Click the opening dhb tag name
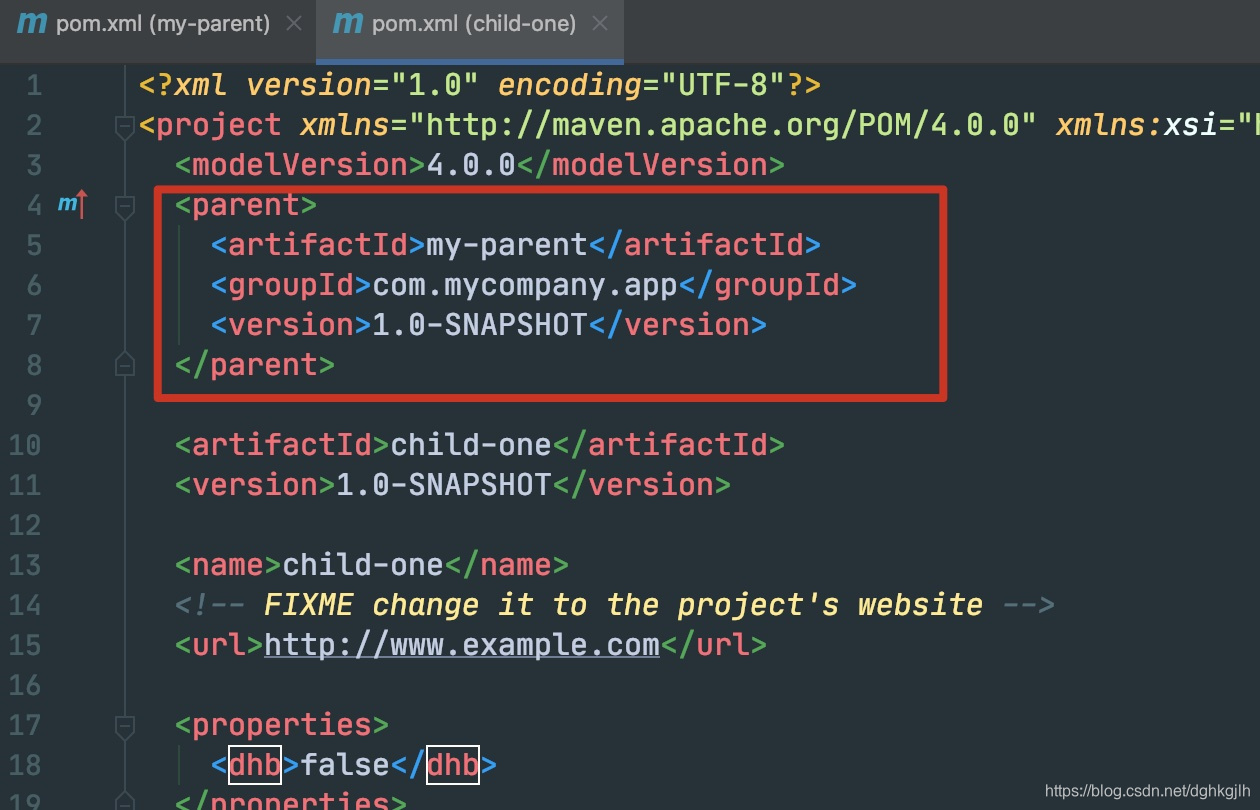Viewport: 1260px width, 810px height. click(255, 765)
